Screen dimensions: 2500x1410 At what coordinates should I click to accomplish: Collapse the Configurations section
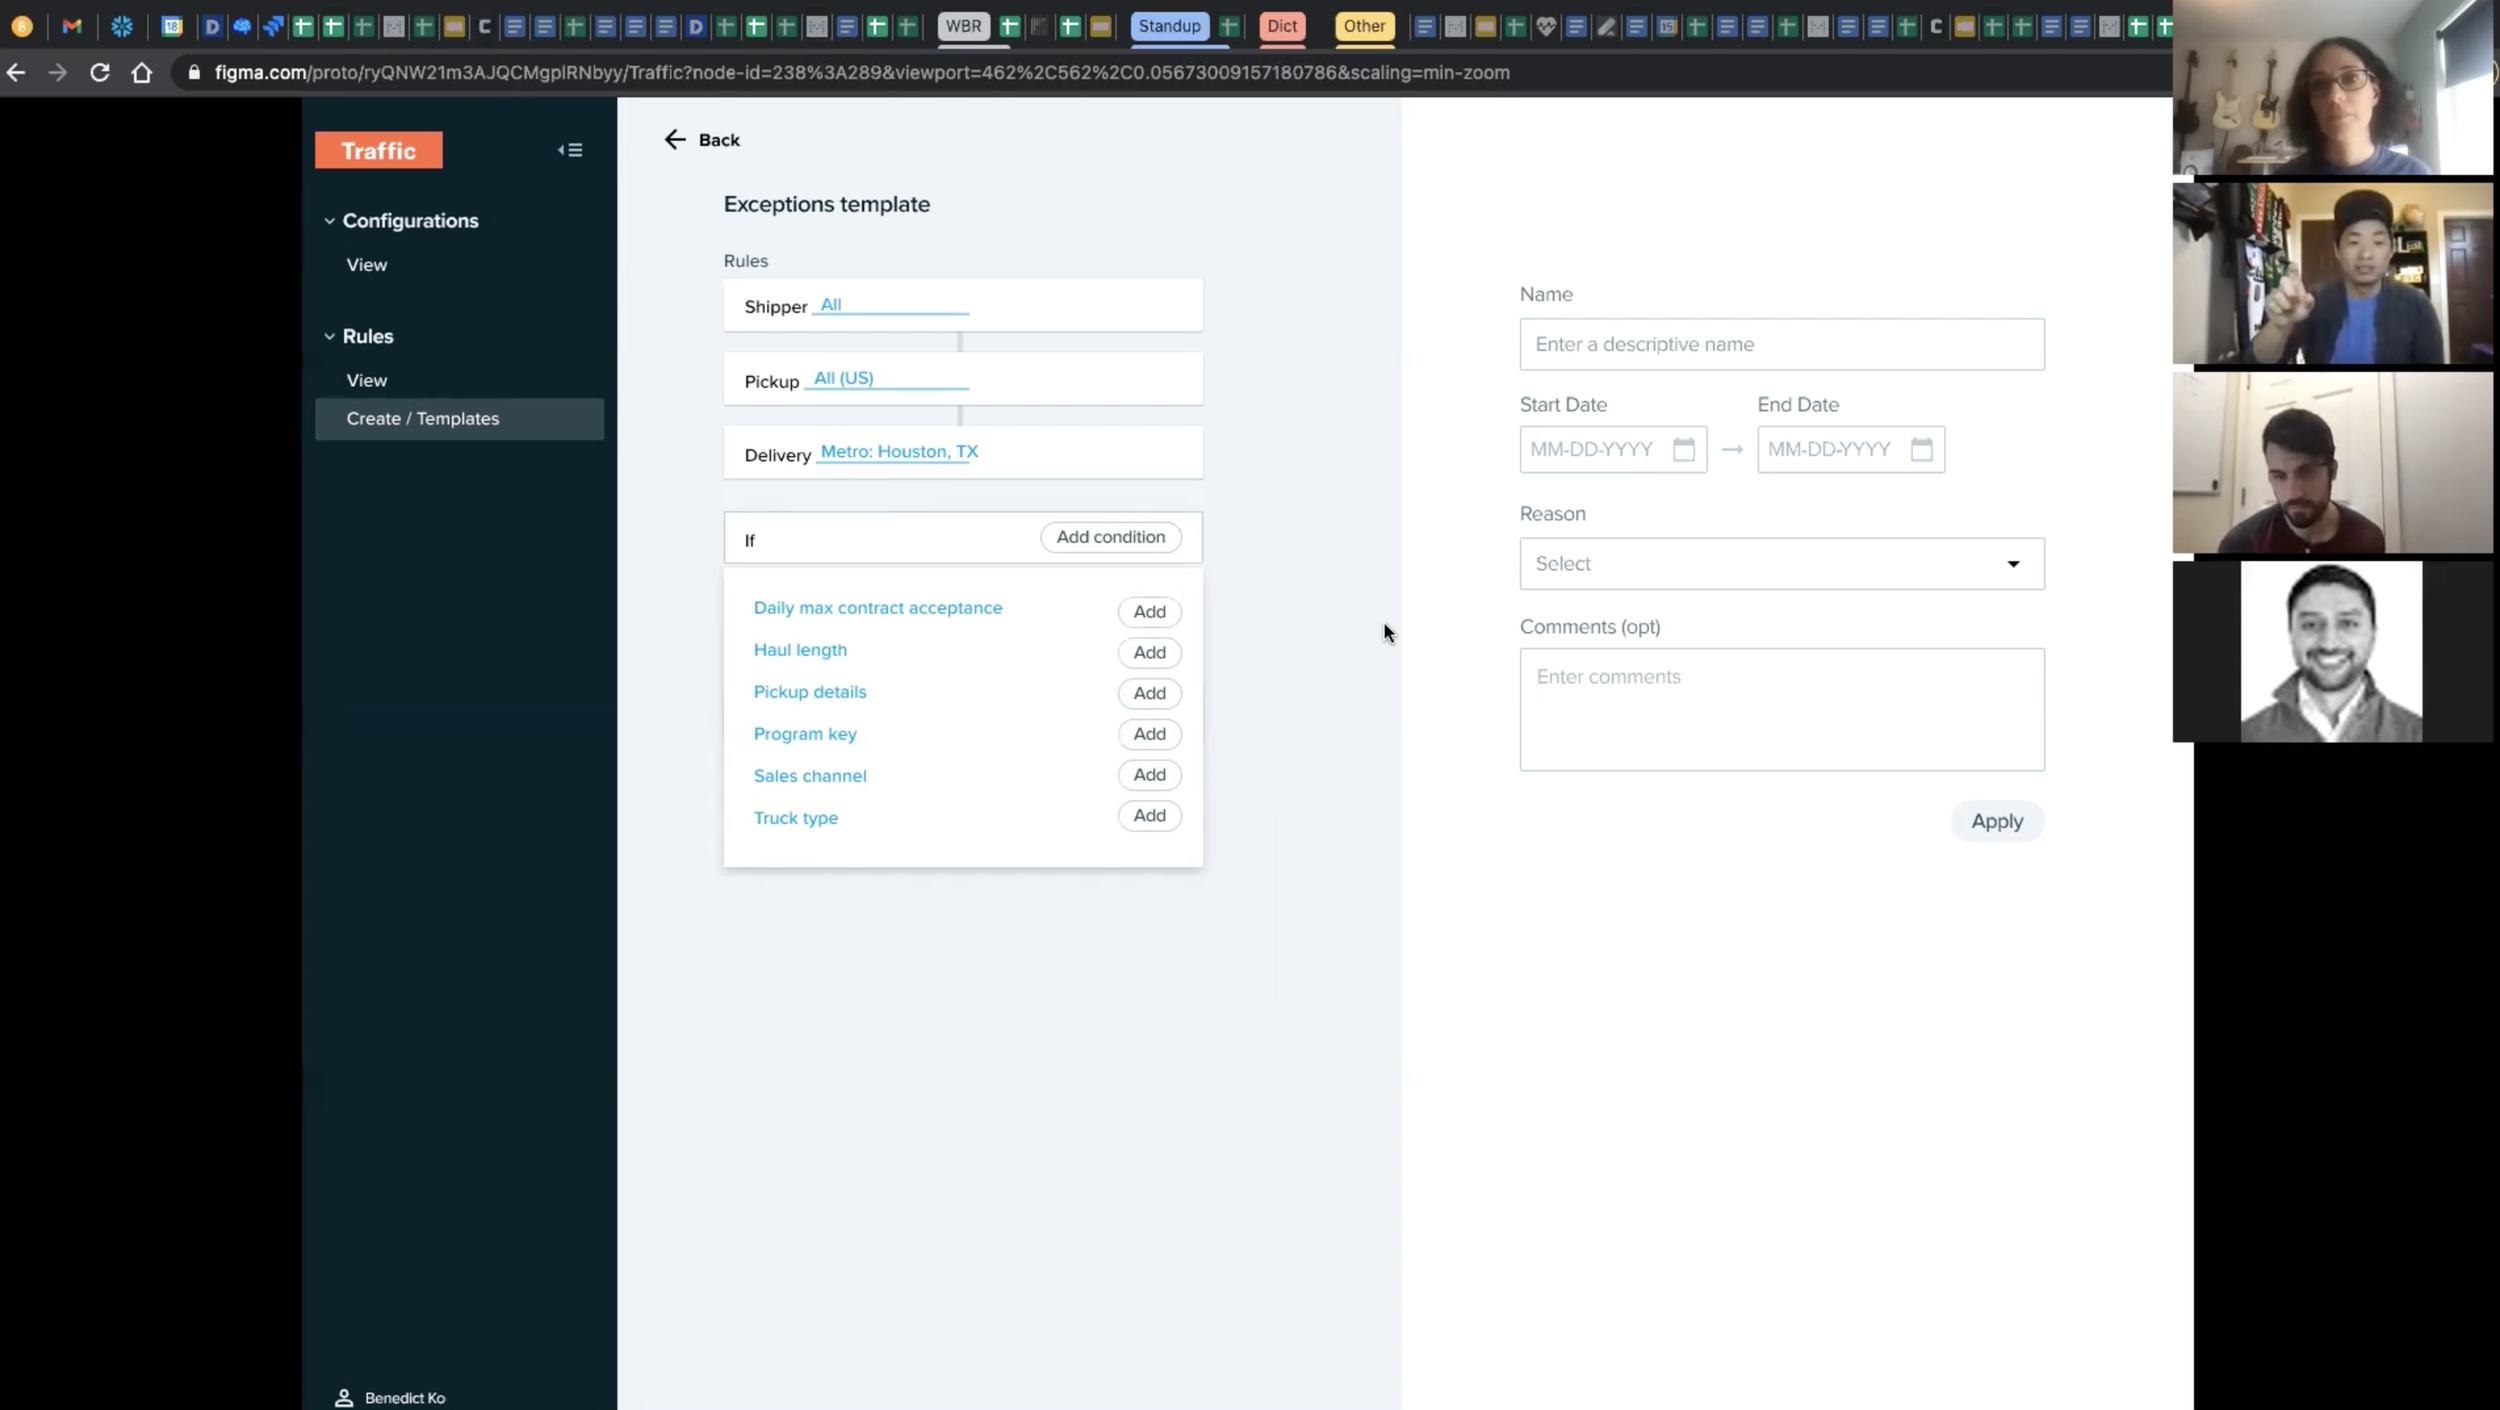(329, 221)
